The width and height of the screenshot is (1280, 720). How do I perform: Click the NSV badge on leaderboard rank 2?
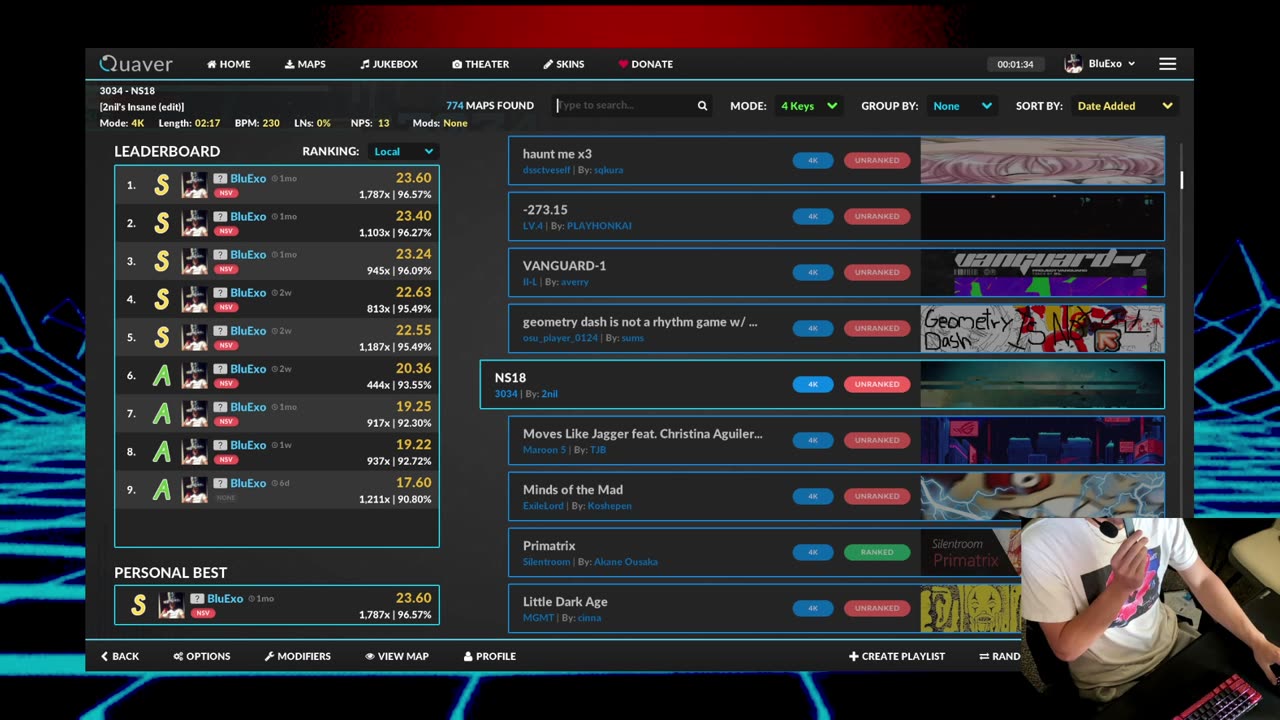coord(226,231)
